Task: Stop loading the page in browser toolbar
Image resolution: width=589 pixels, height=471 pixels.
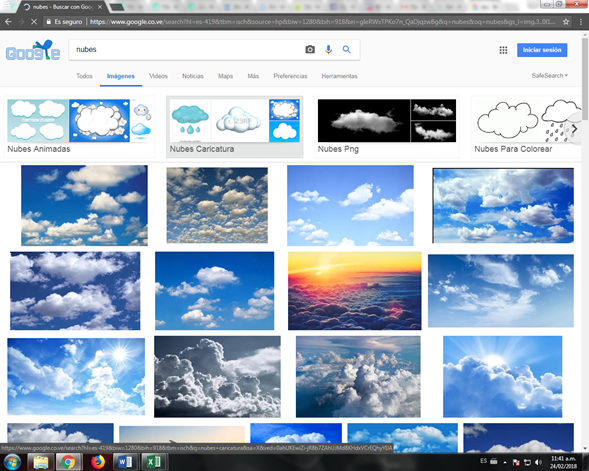Action: point(34,22)
